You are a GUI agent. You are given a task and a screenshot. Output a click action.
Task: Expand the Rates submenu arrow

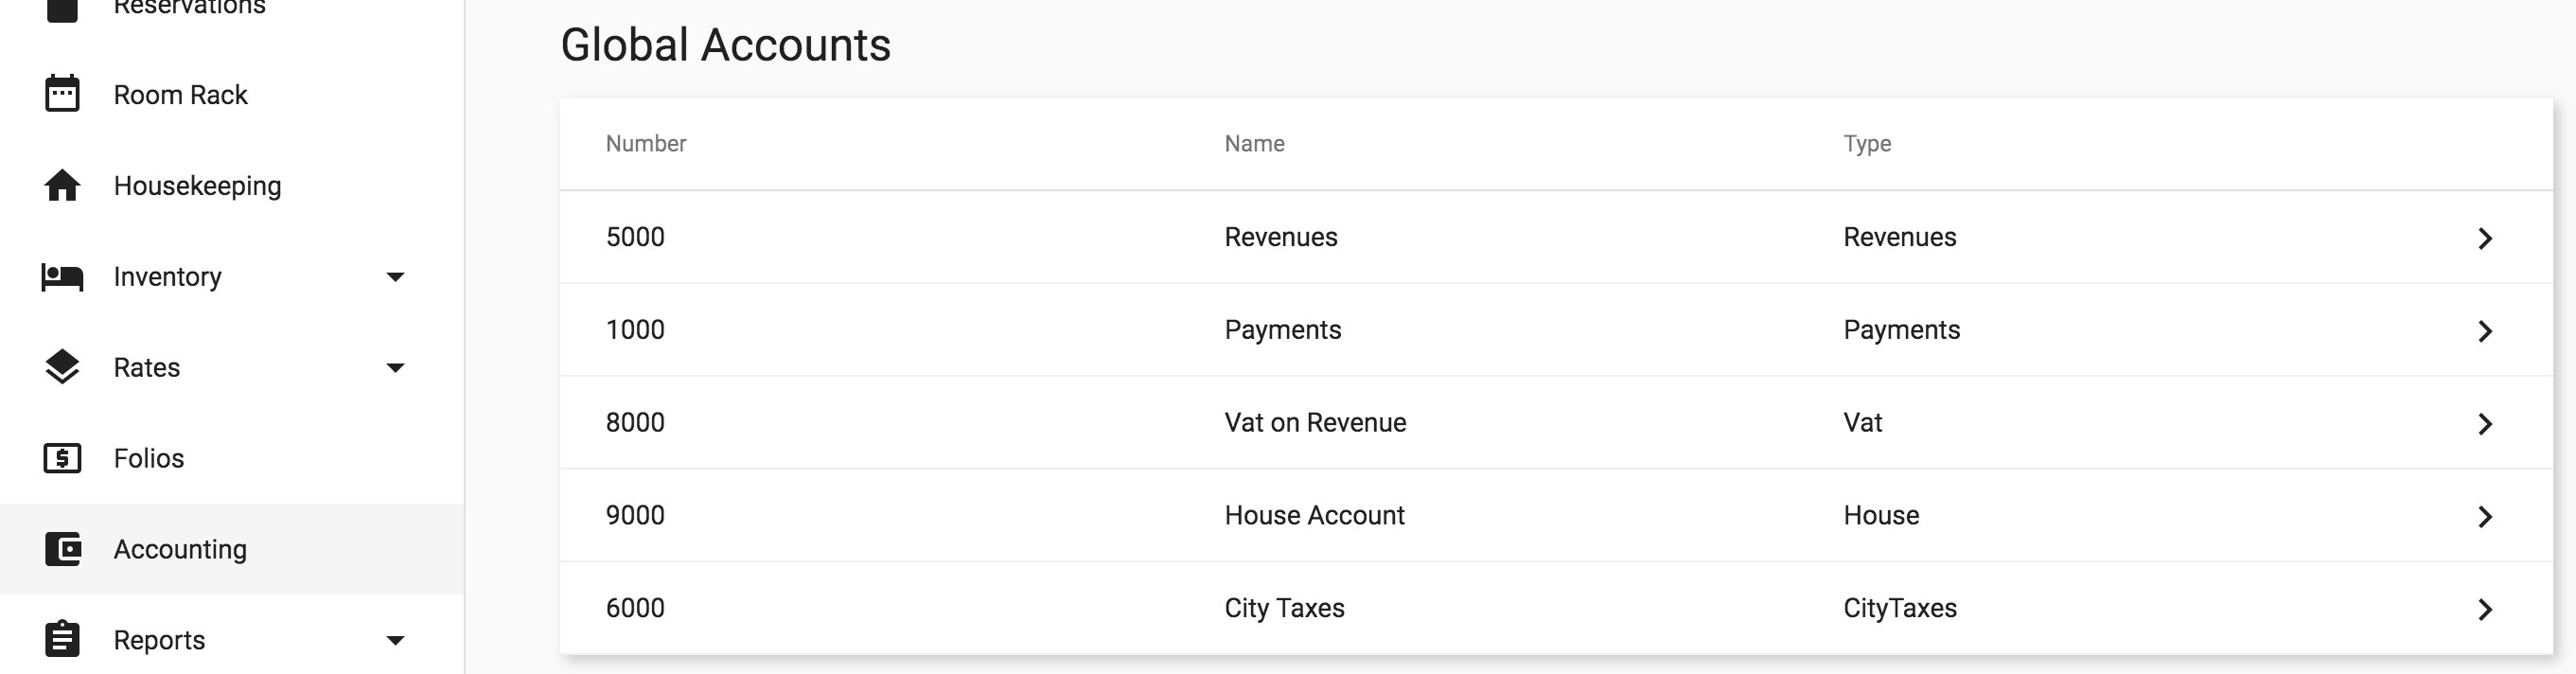(396, 368)
